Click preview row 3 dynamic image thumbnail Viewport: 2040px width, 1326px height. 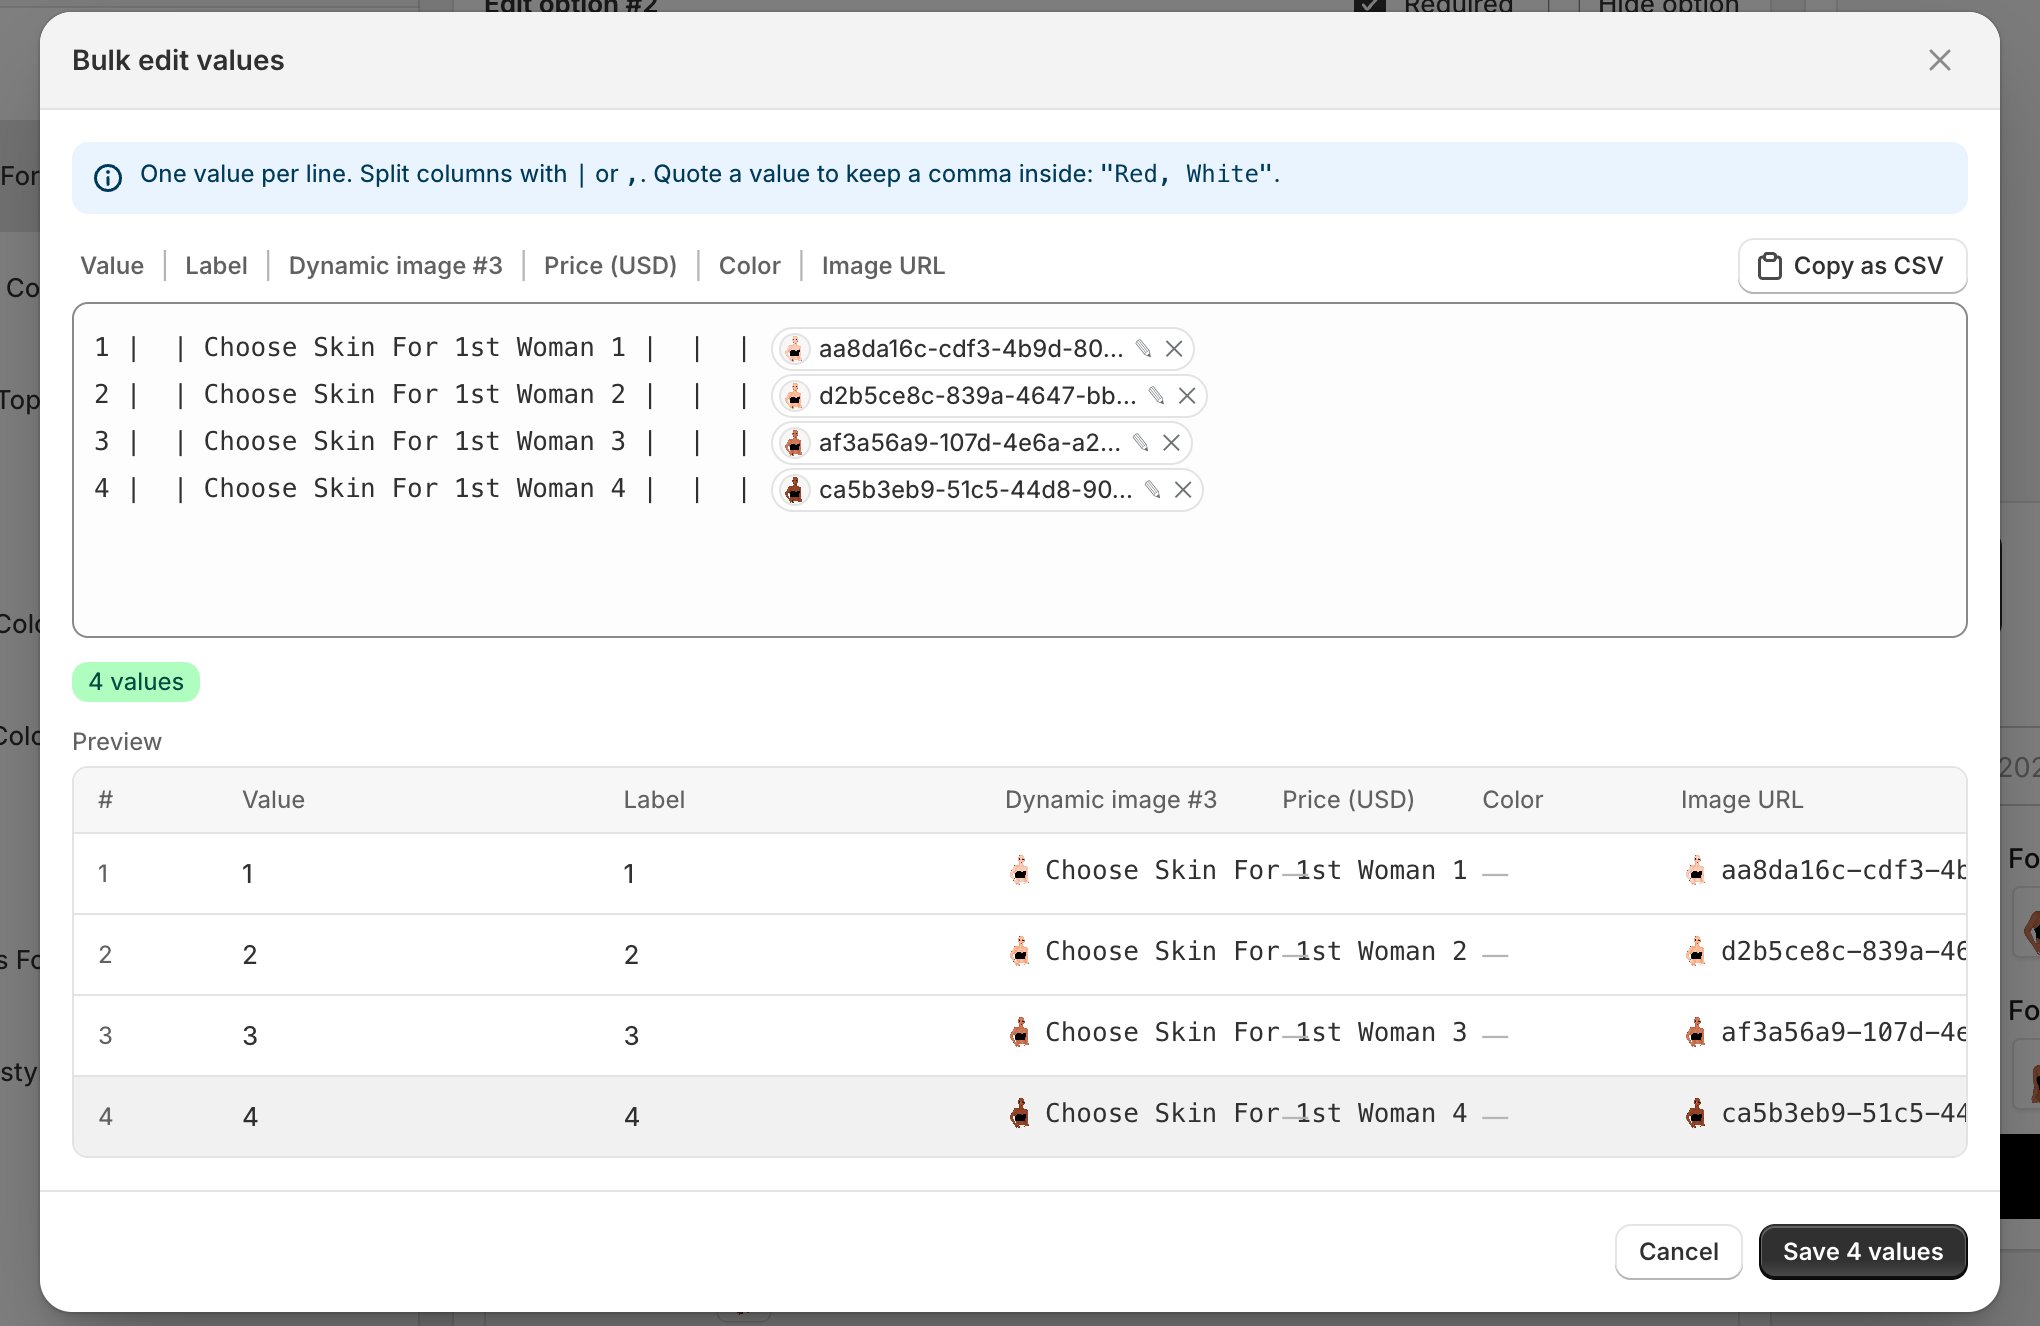[1020, 1032]
